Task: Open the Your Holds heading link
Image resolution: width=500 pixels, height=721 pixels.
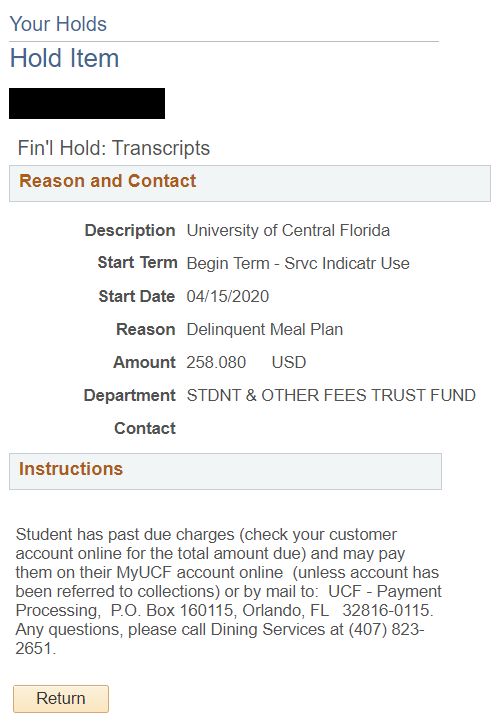Action: [x=58, y=24]
